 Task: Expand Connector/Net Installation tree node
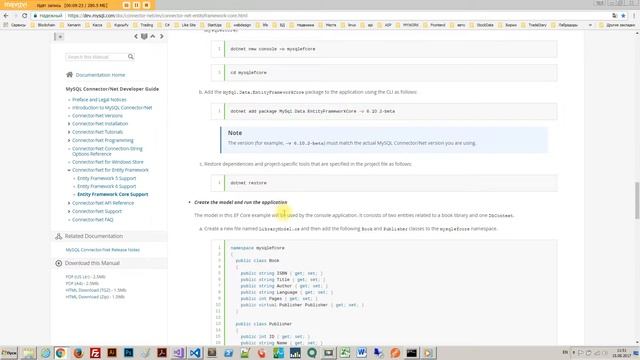pyautogui.click(x=69, y=124)
